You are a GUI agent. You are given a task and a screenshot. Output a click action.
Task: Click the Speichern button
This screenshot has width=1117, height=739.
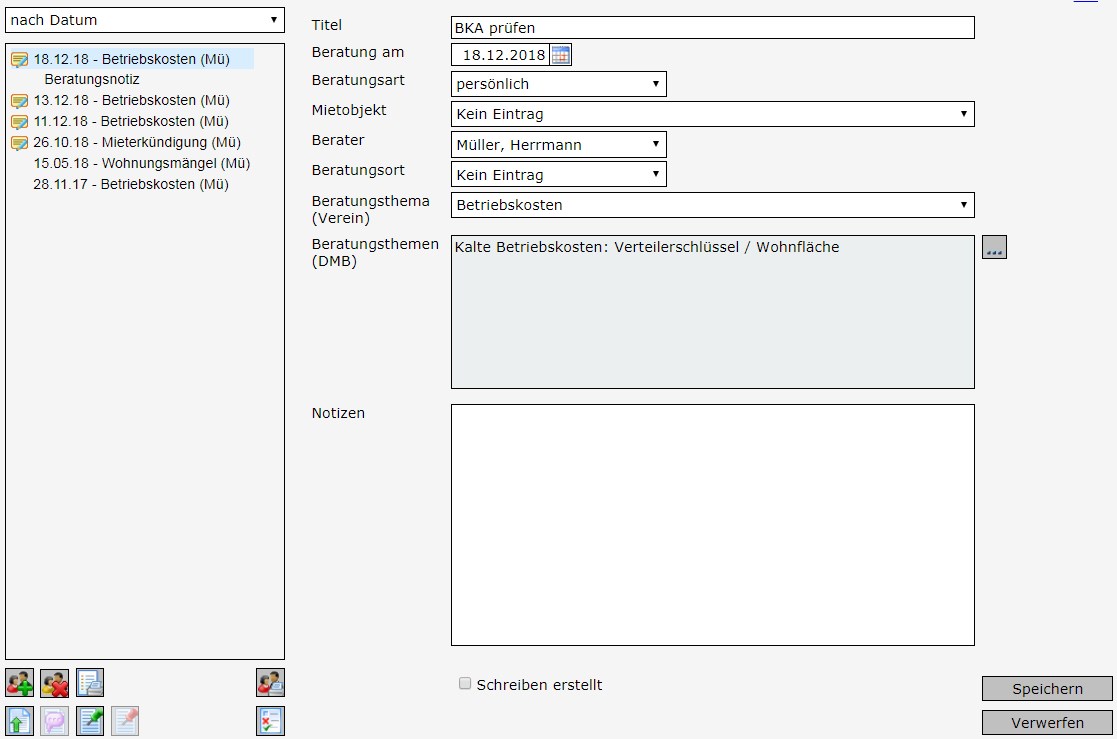(1047, 689)
